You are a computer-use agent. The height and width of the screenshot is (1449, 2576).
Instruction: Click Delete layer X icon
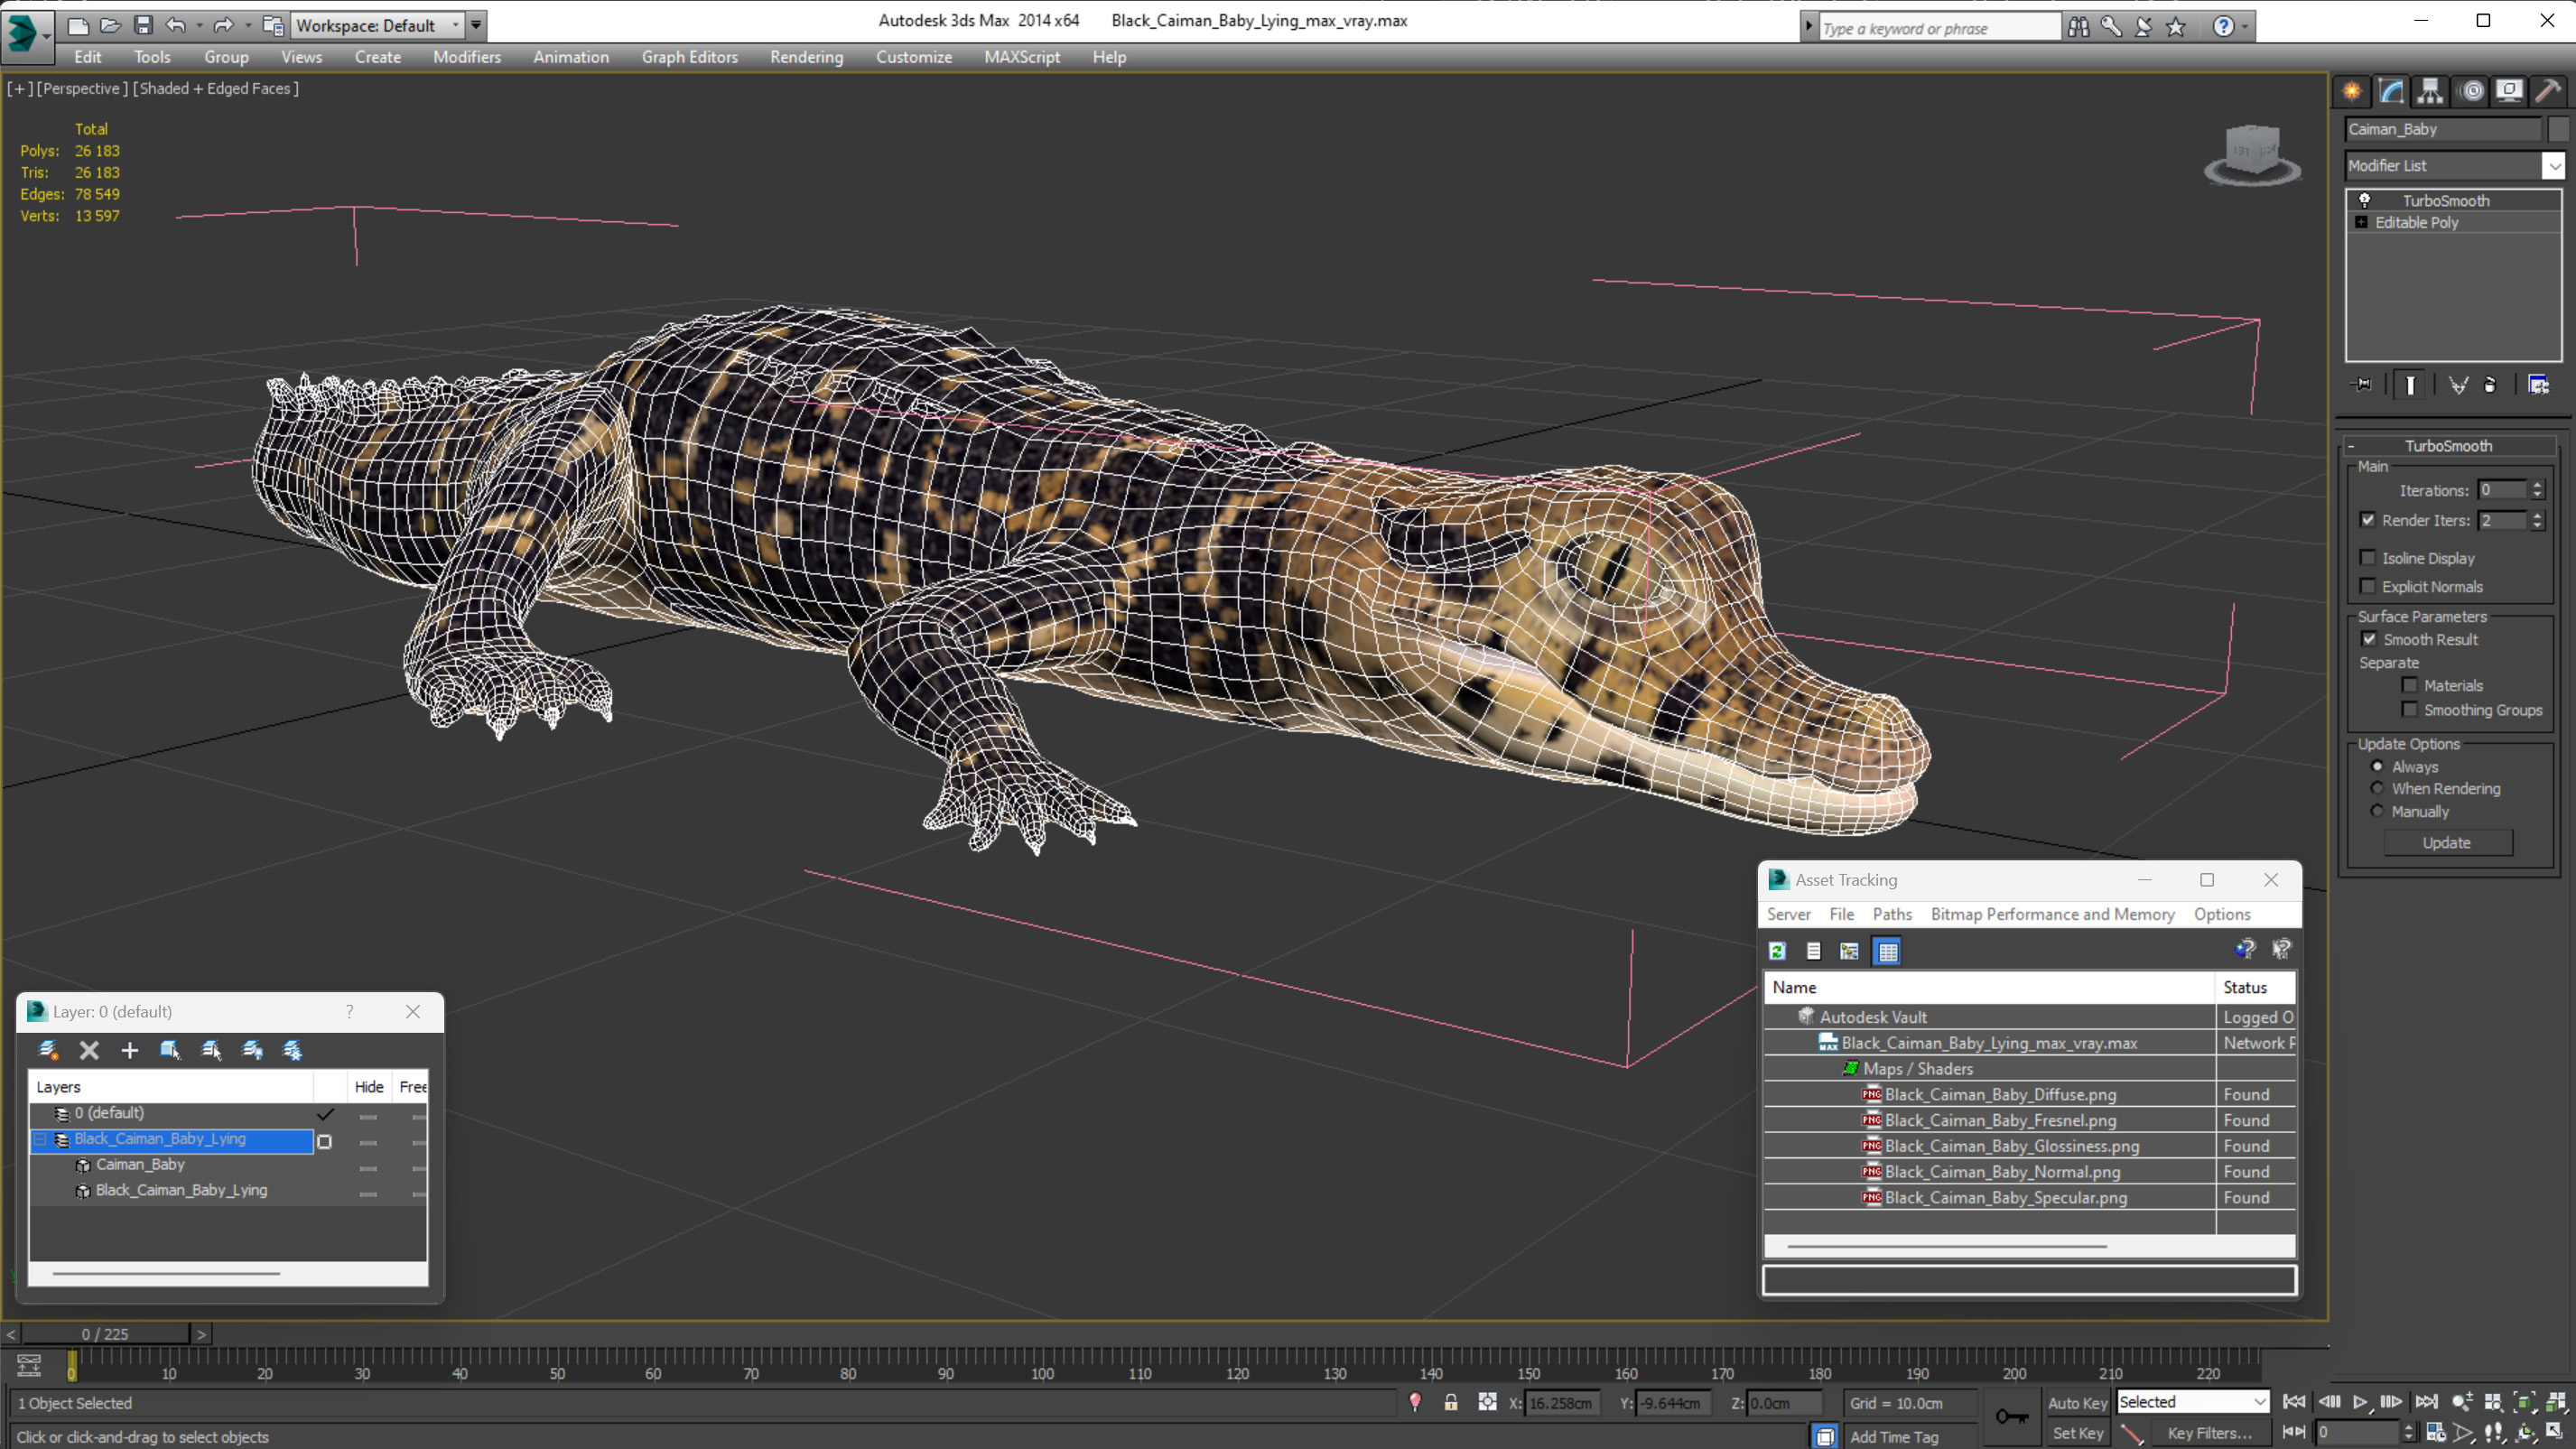[x=89, y=1050]
